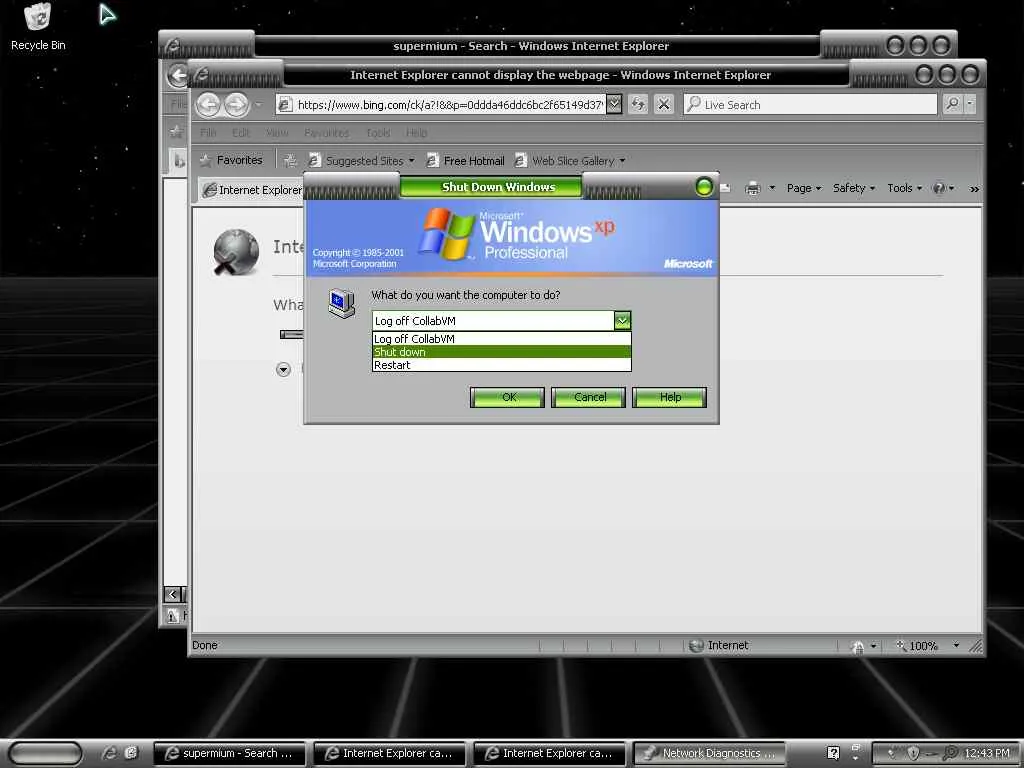Refresh the page with the refresh icon
1024x768 pixels.
[x=638, y=104]
